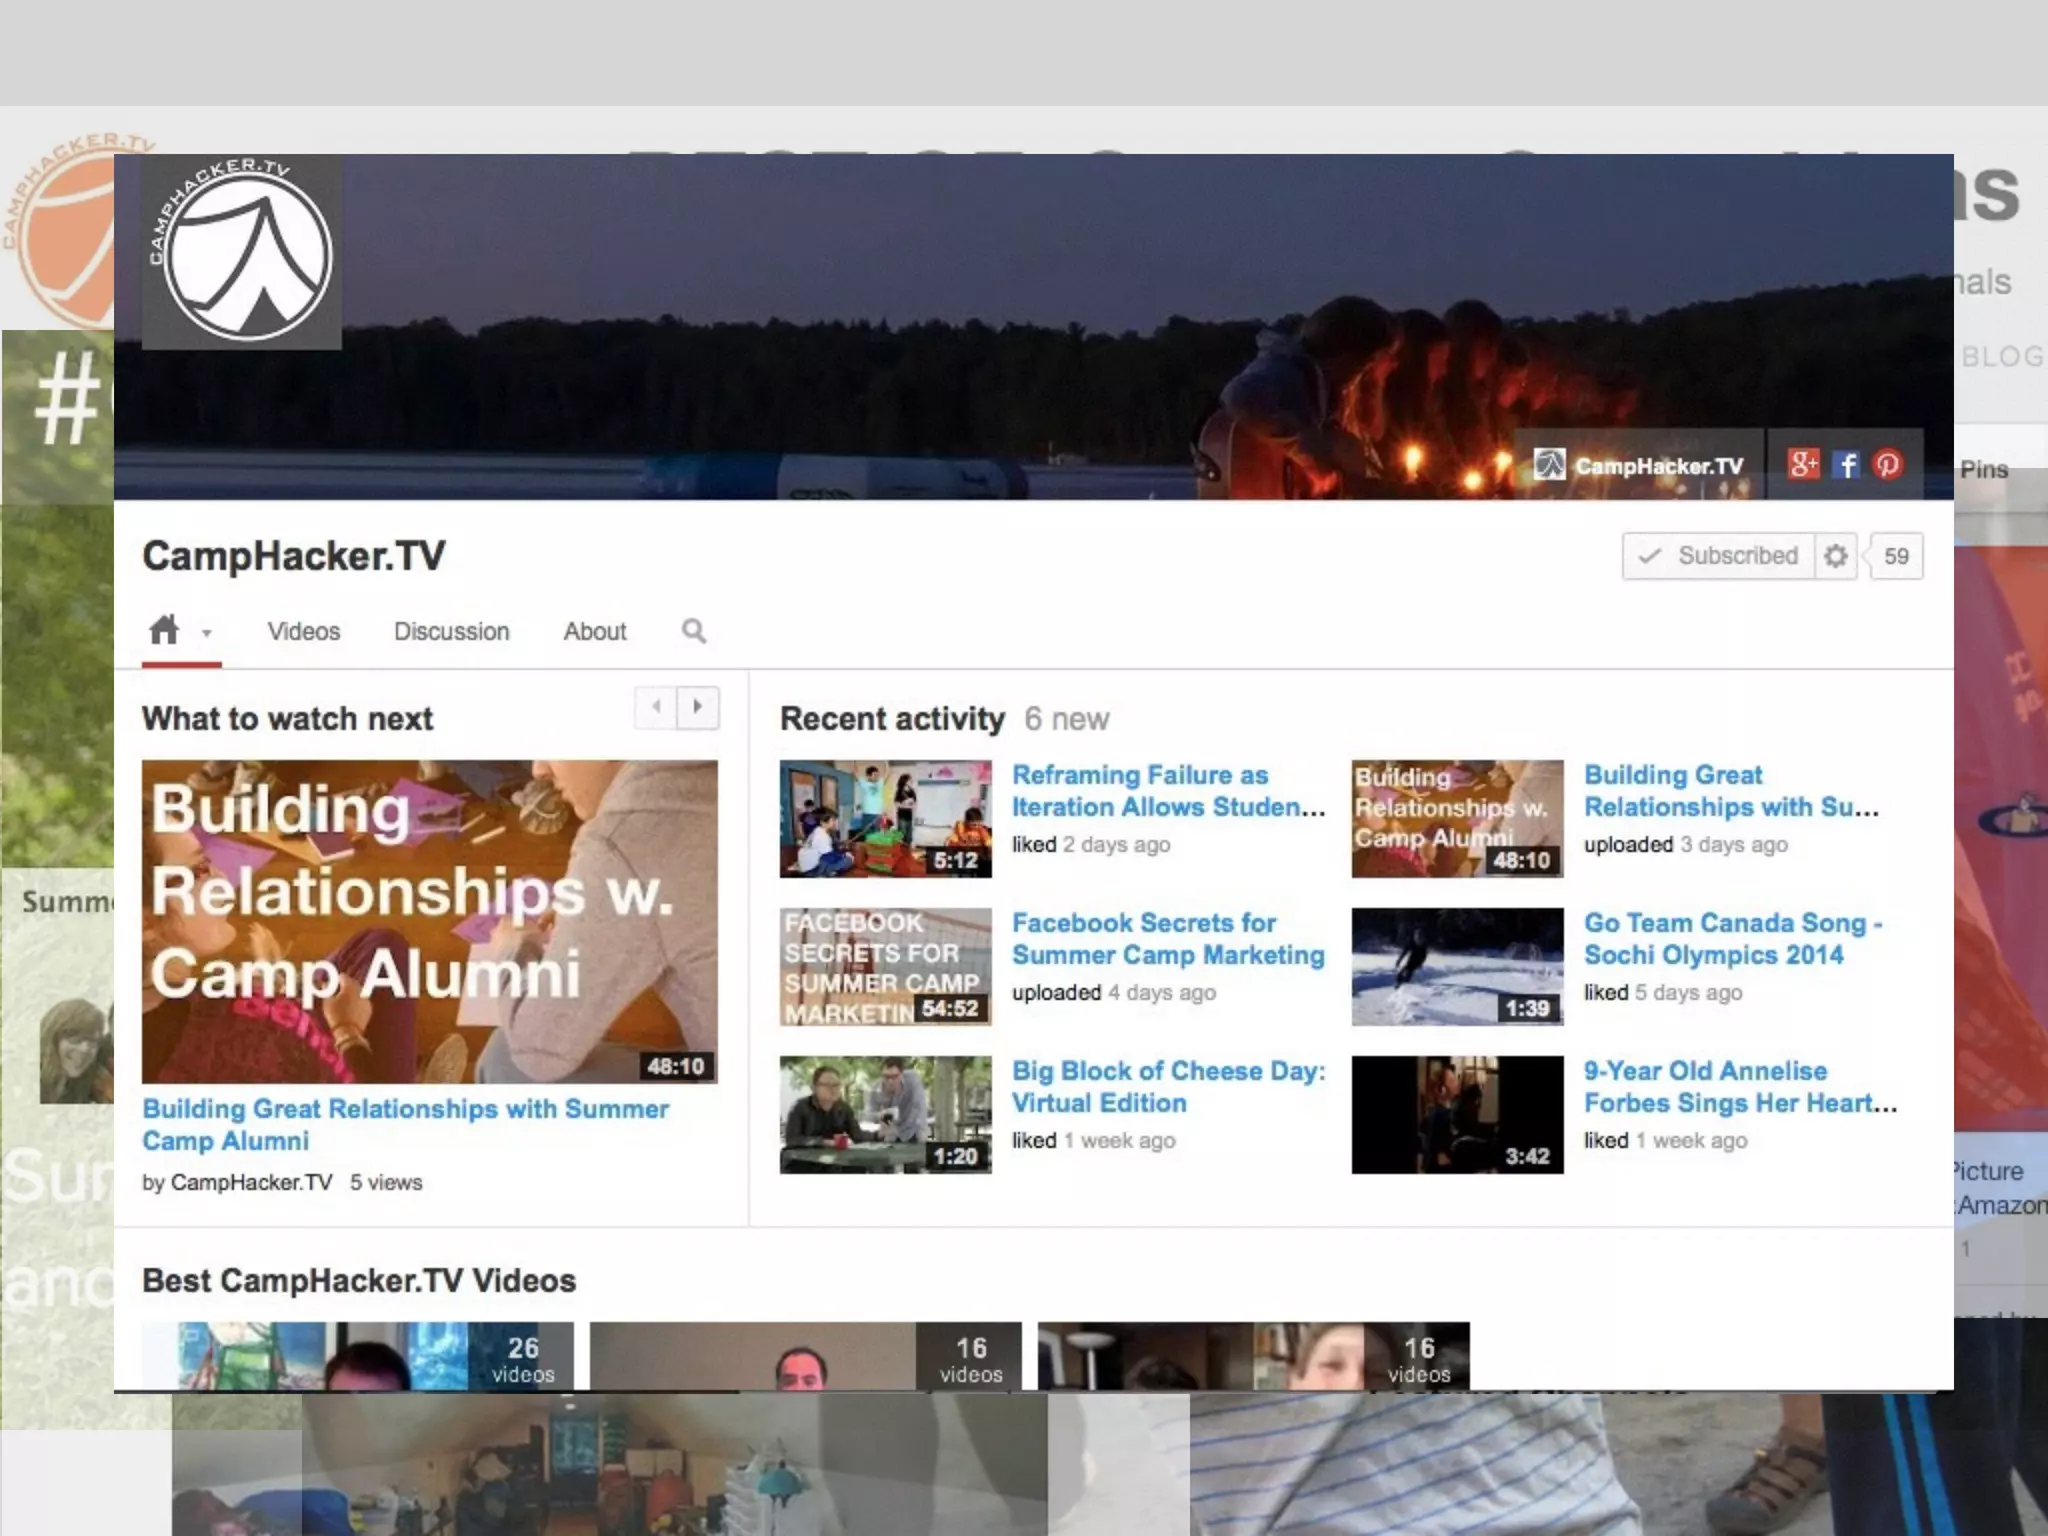2048x1536 pixels.
Task: Open subscription settings gear icon
Action: tap(1835, 556)
